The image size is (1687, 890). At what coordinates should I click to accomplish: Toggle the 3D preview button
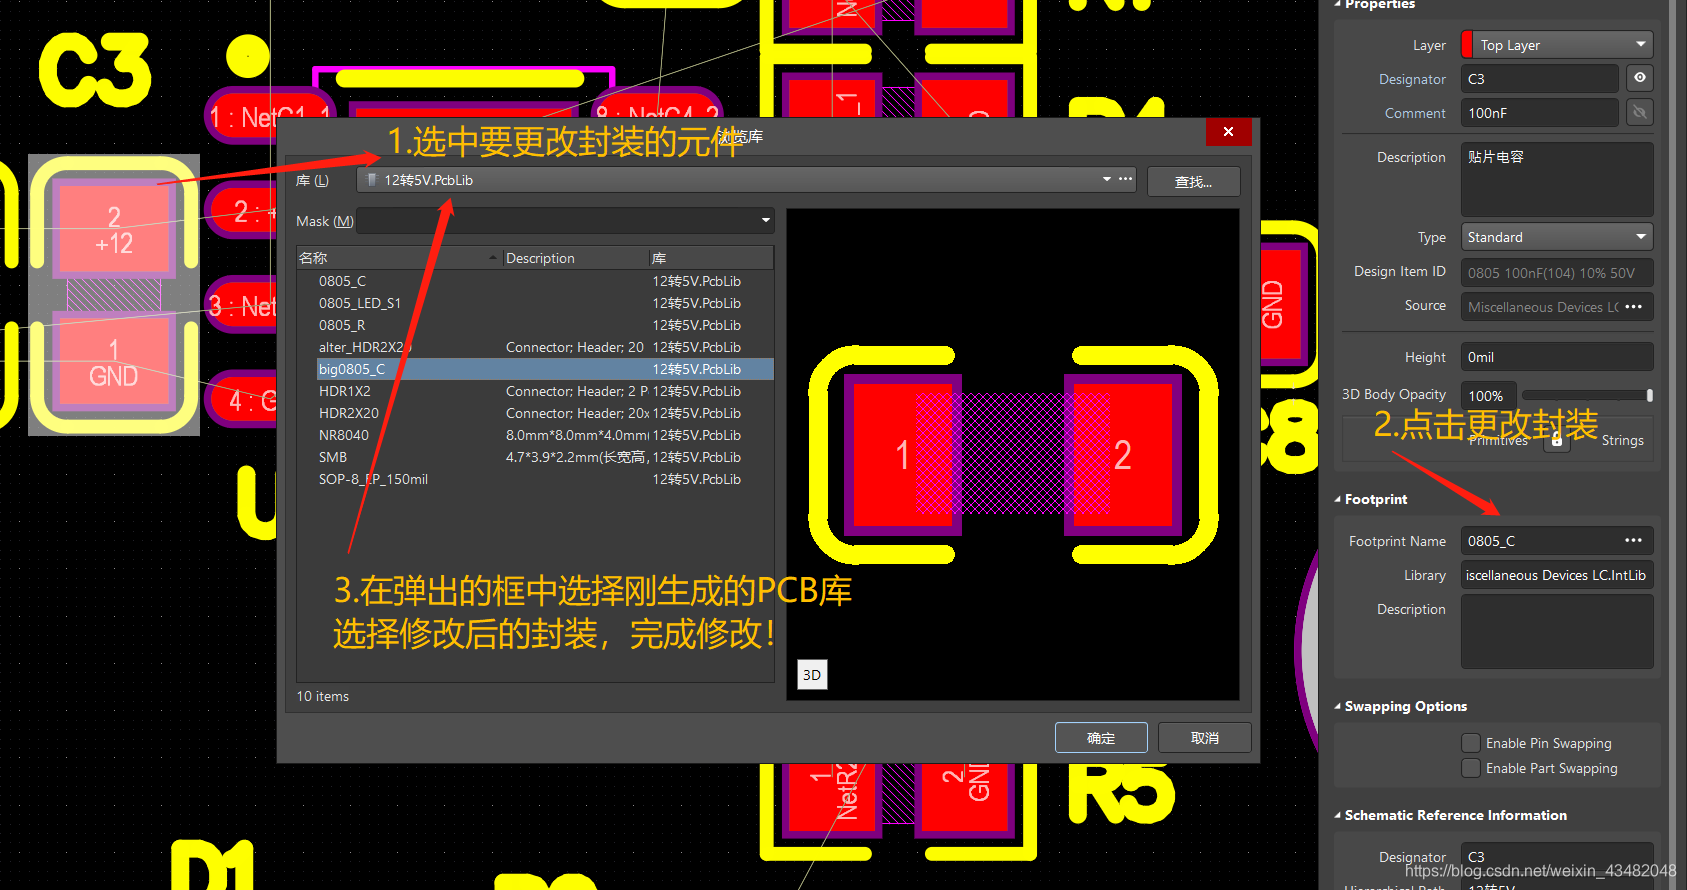[812, 675]
